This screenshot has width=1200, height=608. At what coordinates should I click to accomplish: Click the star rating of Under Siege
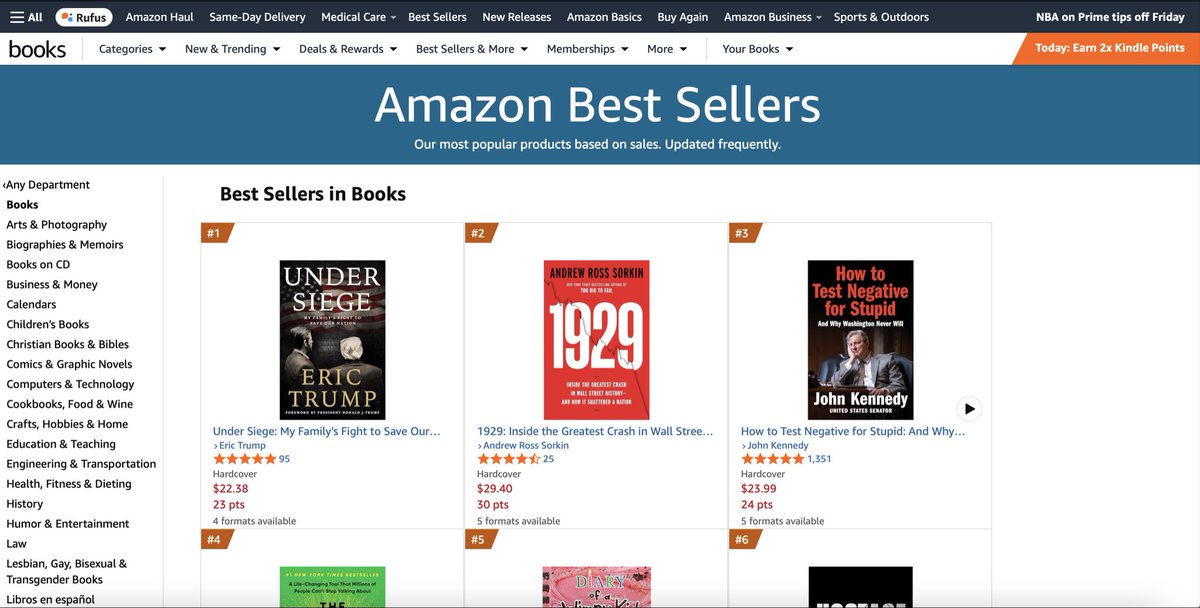coord(244,459)
